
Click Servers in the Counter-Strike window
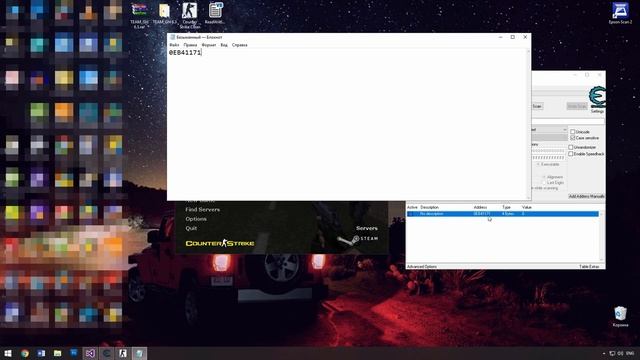click(x=367, y=228)
